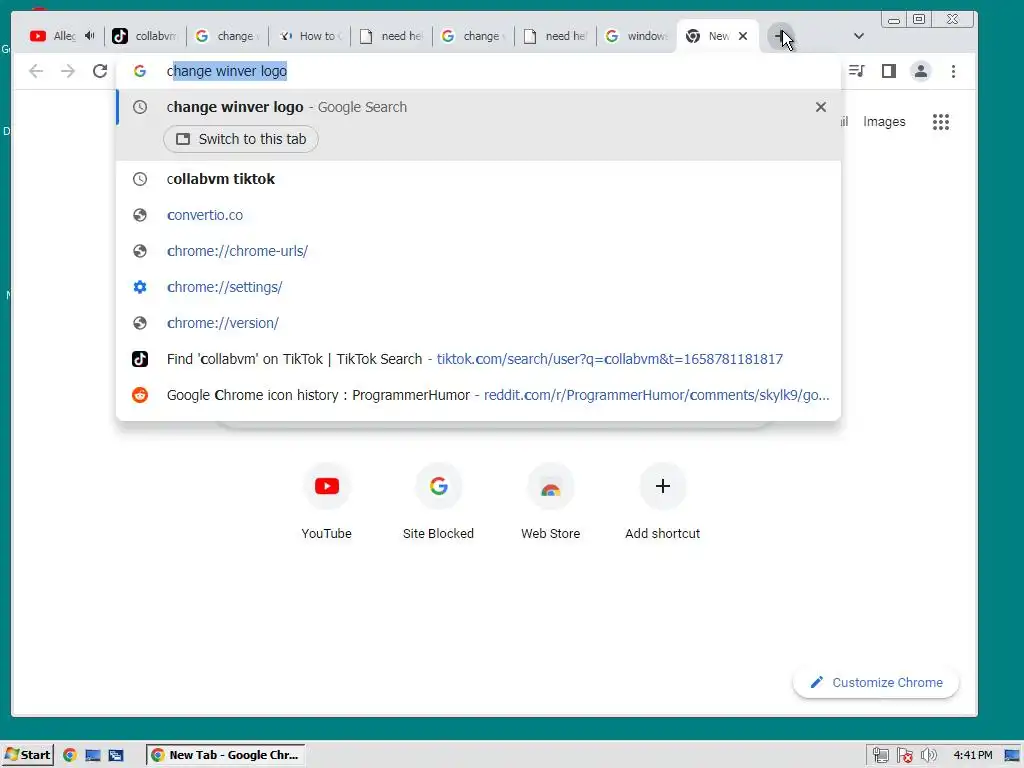The height and width of the screenshot is (768, 1024).
Task: Close the New Tab tab
Action: pos(743,36)
